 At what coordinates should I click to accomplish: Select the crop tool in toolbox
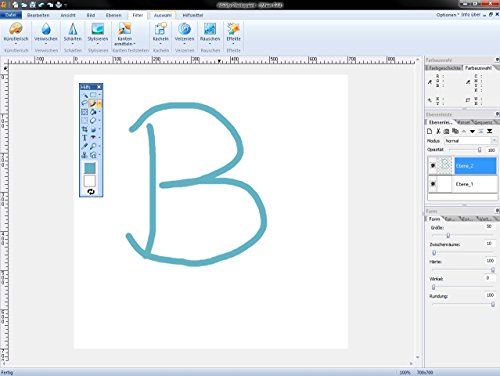(x=84, y=129)
